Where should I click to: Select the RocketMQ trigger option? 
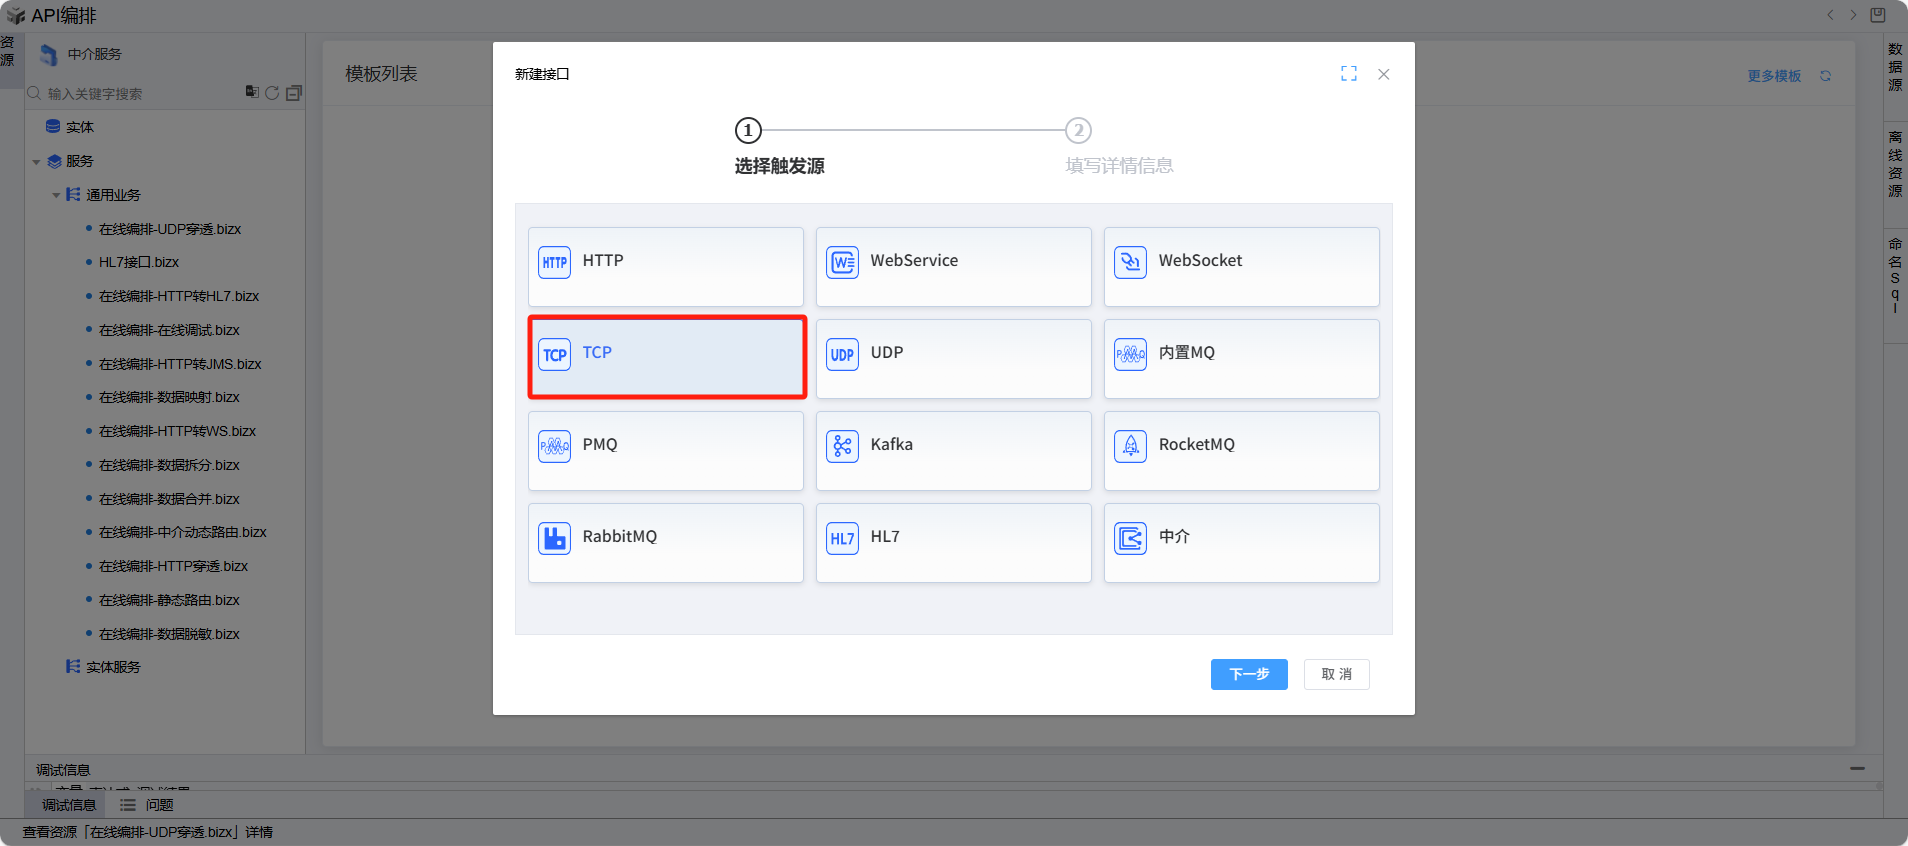(x=1241, y=450)
